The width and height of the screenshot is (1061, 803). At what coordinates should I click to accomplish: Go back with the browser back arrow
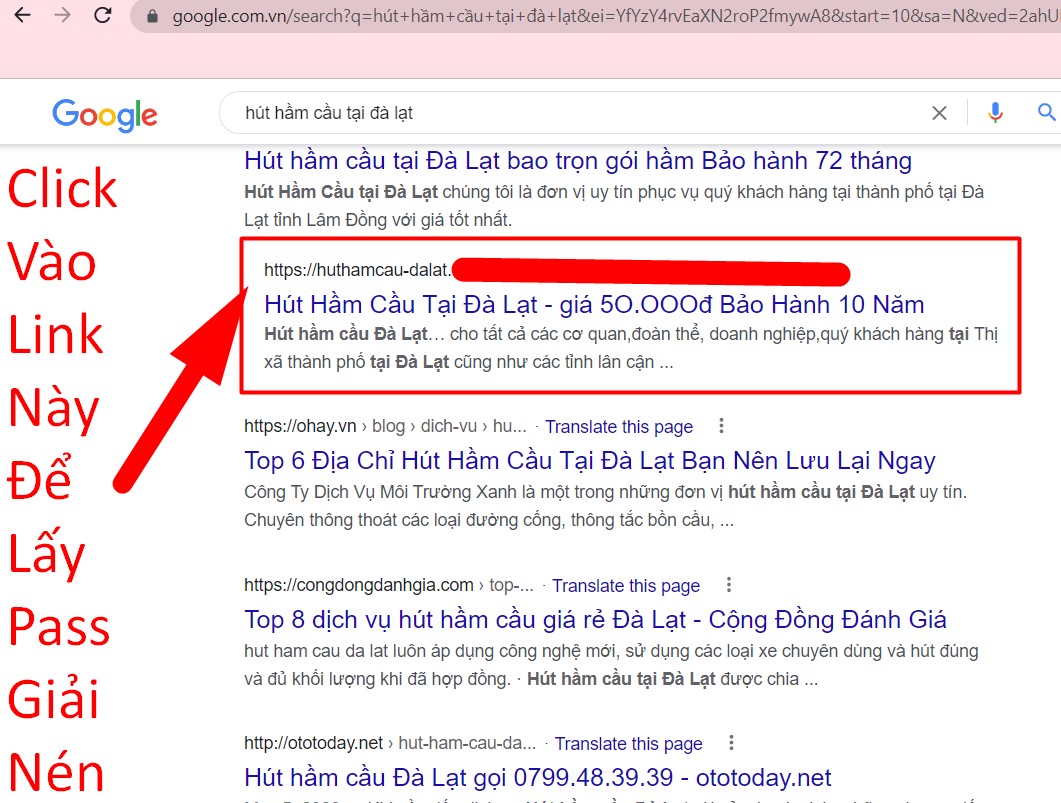(x=23, y=15)
